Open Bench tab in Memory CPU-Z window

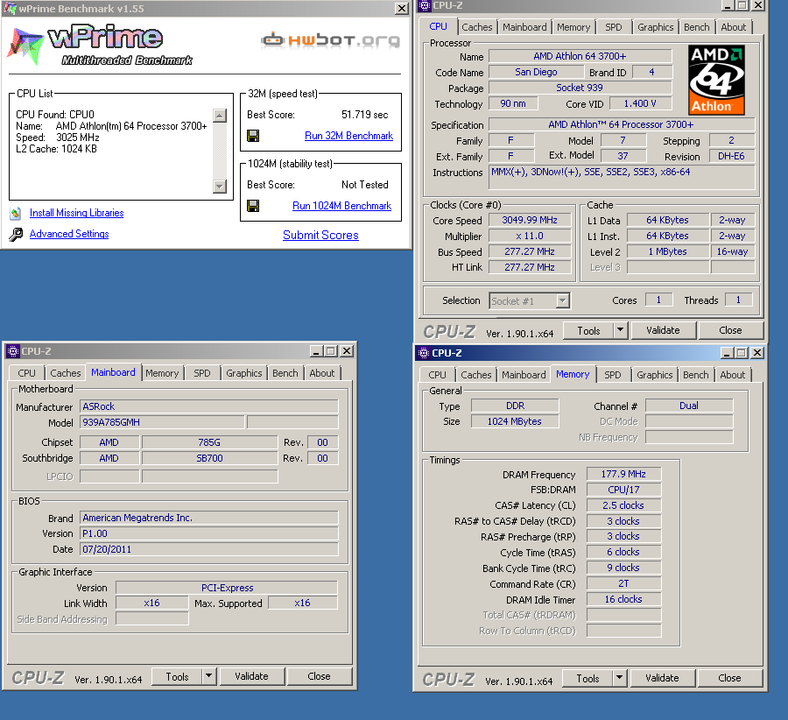click(x=696, y=375)
